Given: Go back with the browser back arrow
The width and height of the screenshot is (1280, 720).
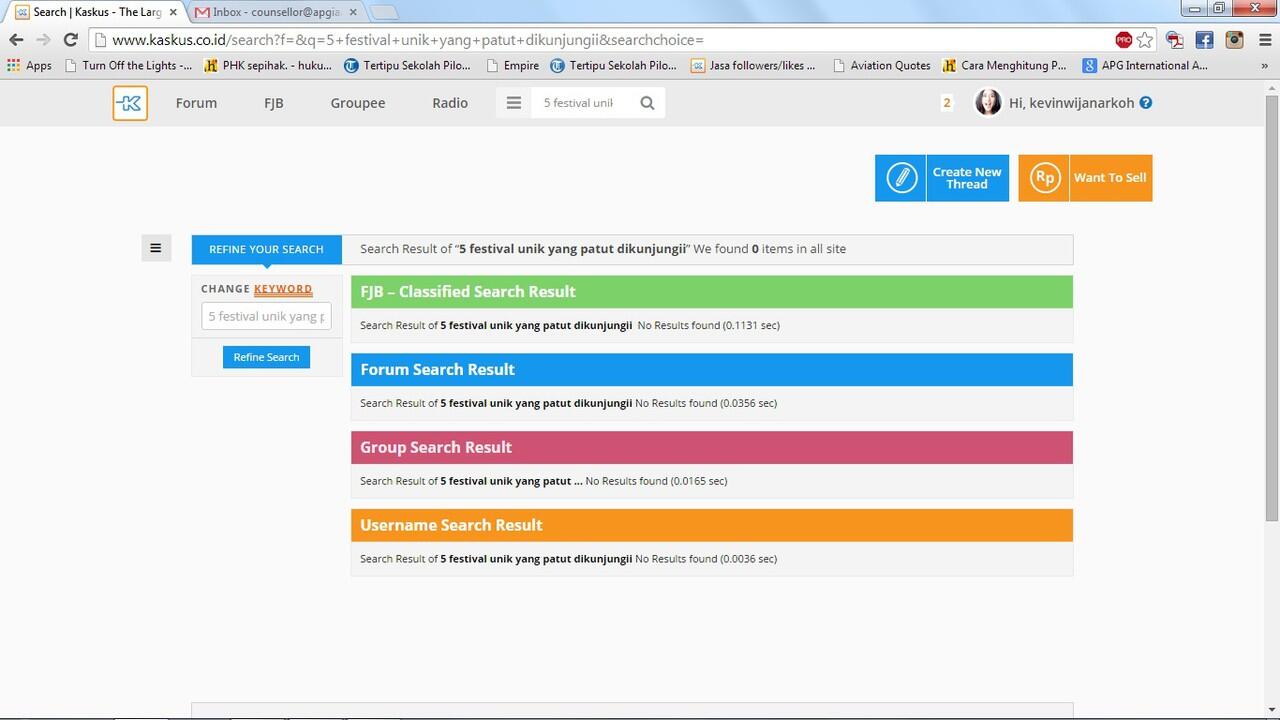Looking at the screenshot, I should (16, 40).
